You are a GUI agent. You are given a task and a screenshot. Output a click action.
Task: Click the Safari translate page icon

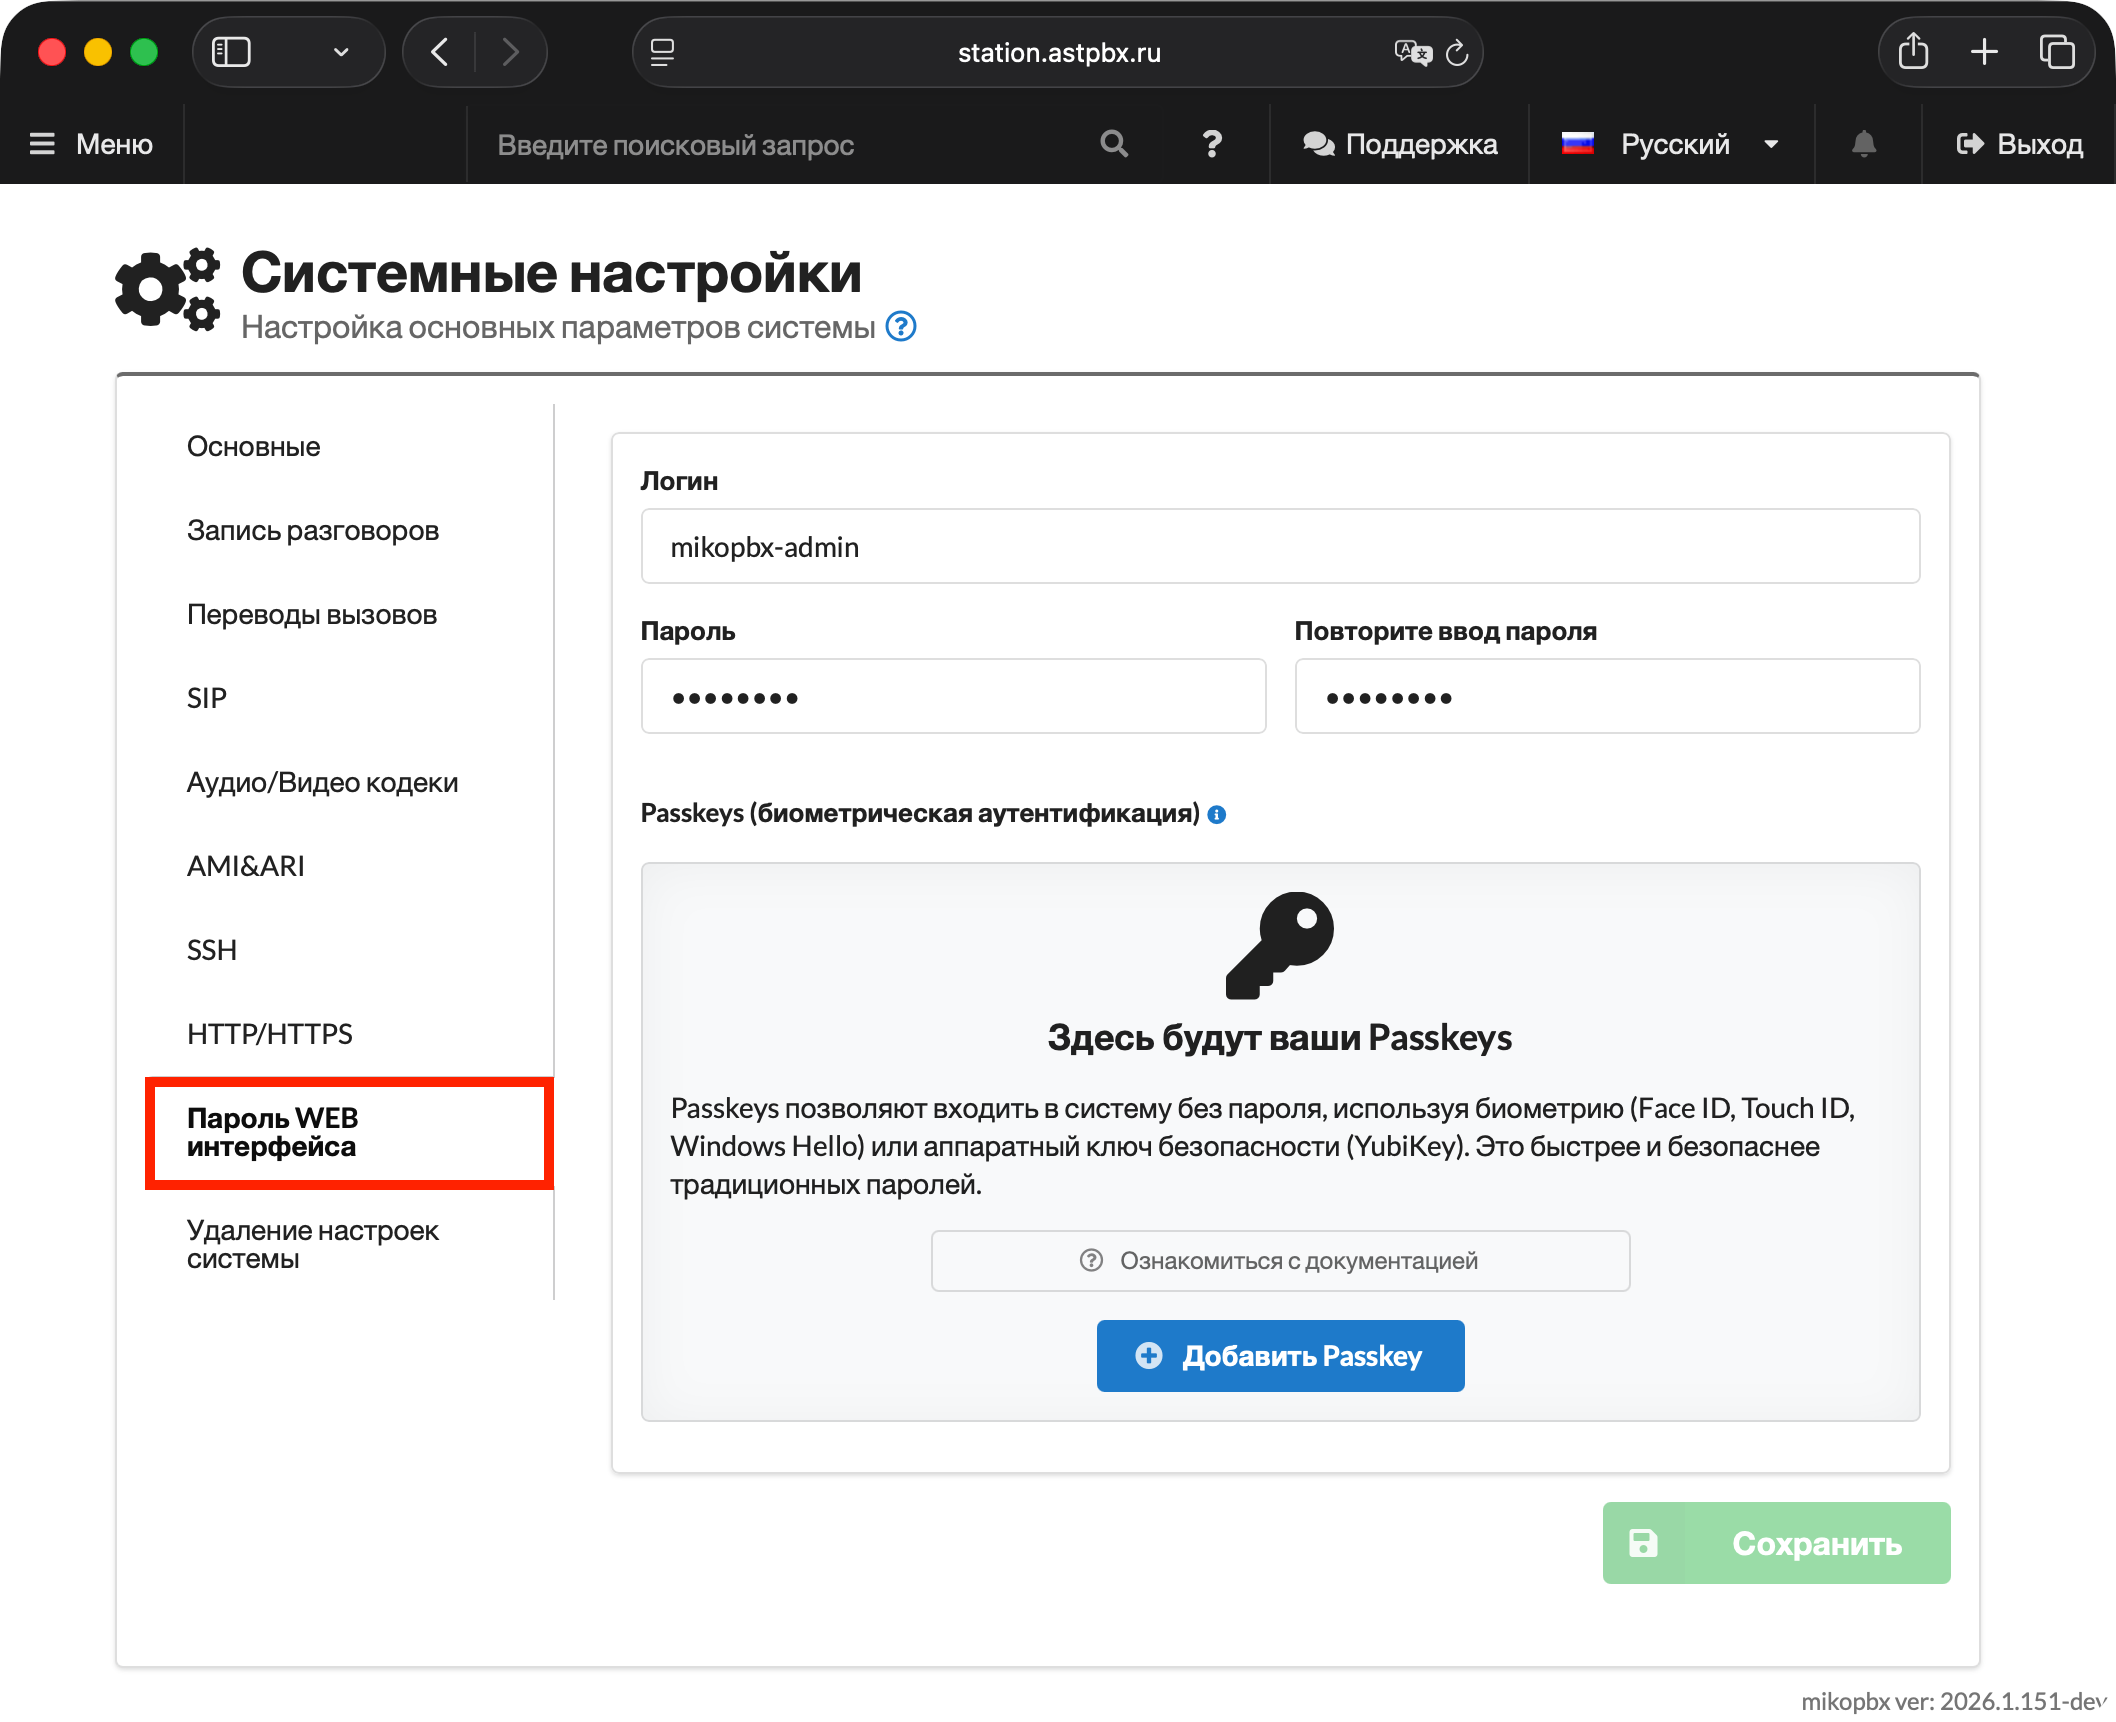pyautogui.click(x=1412, y=52)
